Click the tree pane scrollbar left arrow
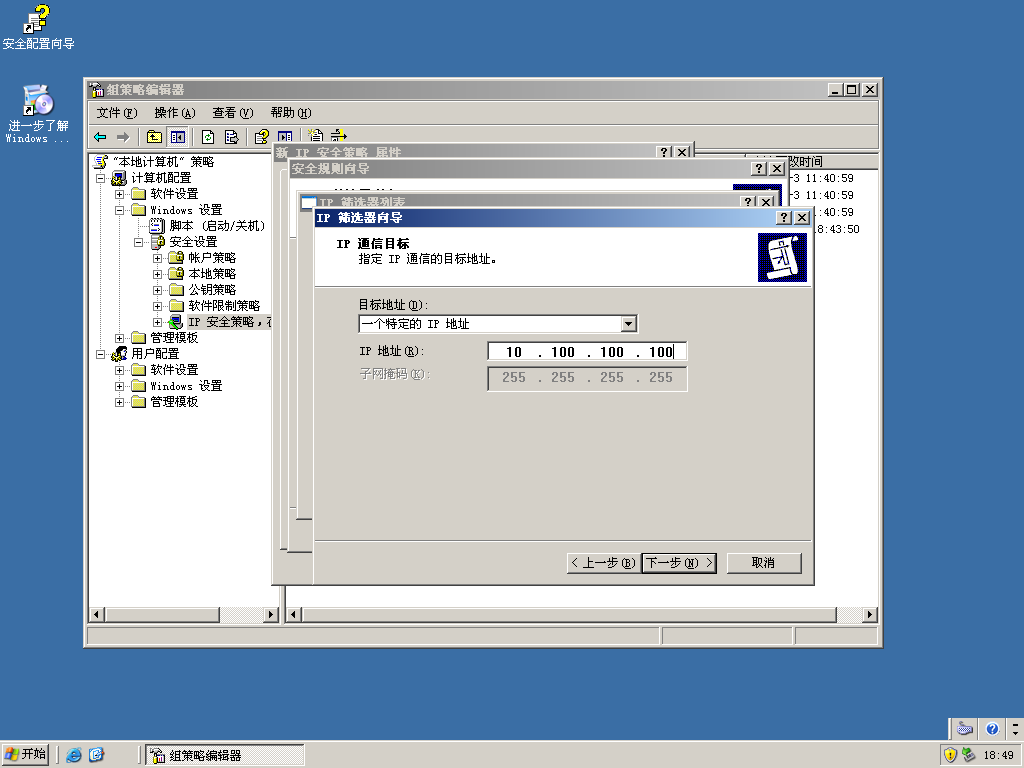 point(97,615)
